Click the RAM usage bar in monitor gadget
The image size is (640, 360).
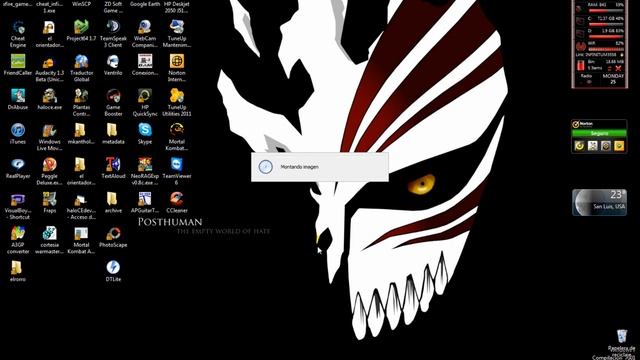coord(606,10)
